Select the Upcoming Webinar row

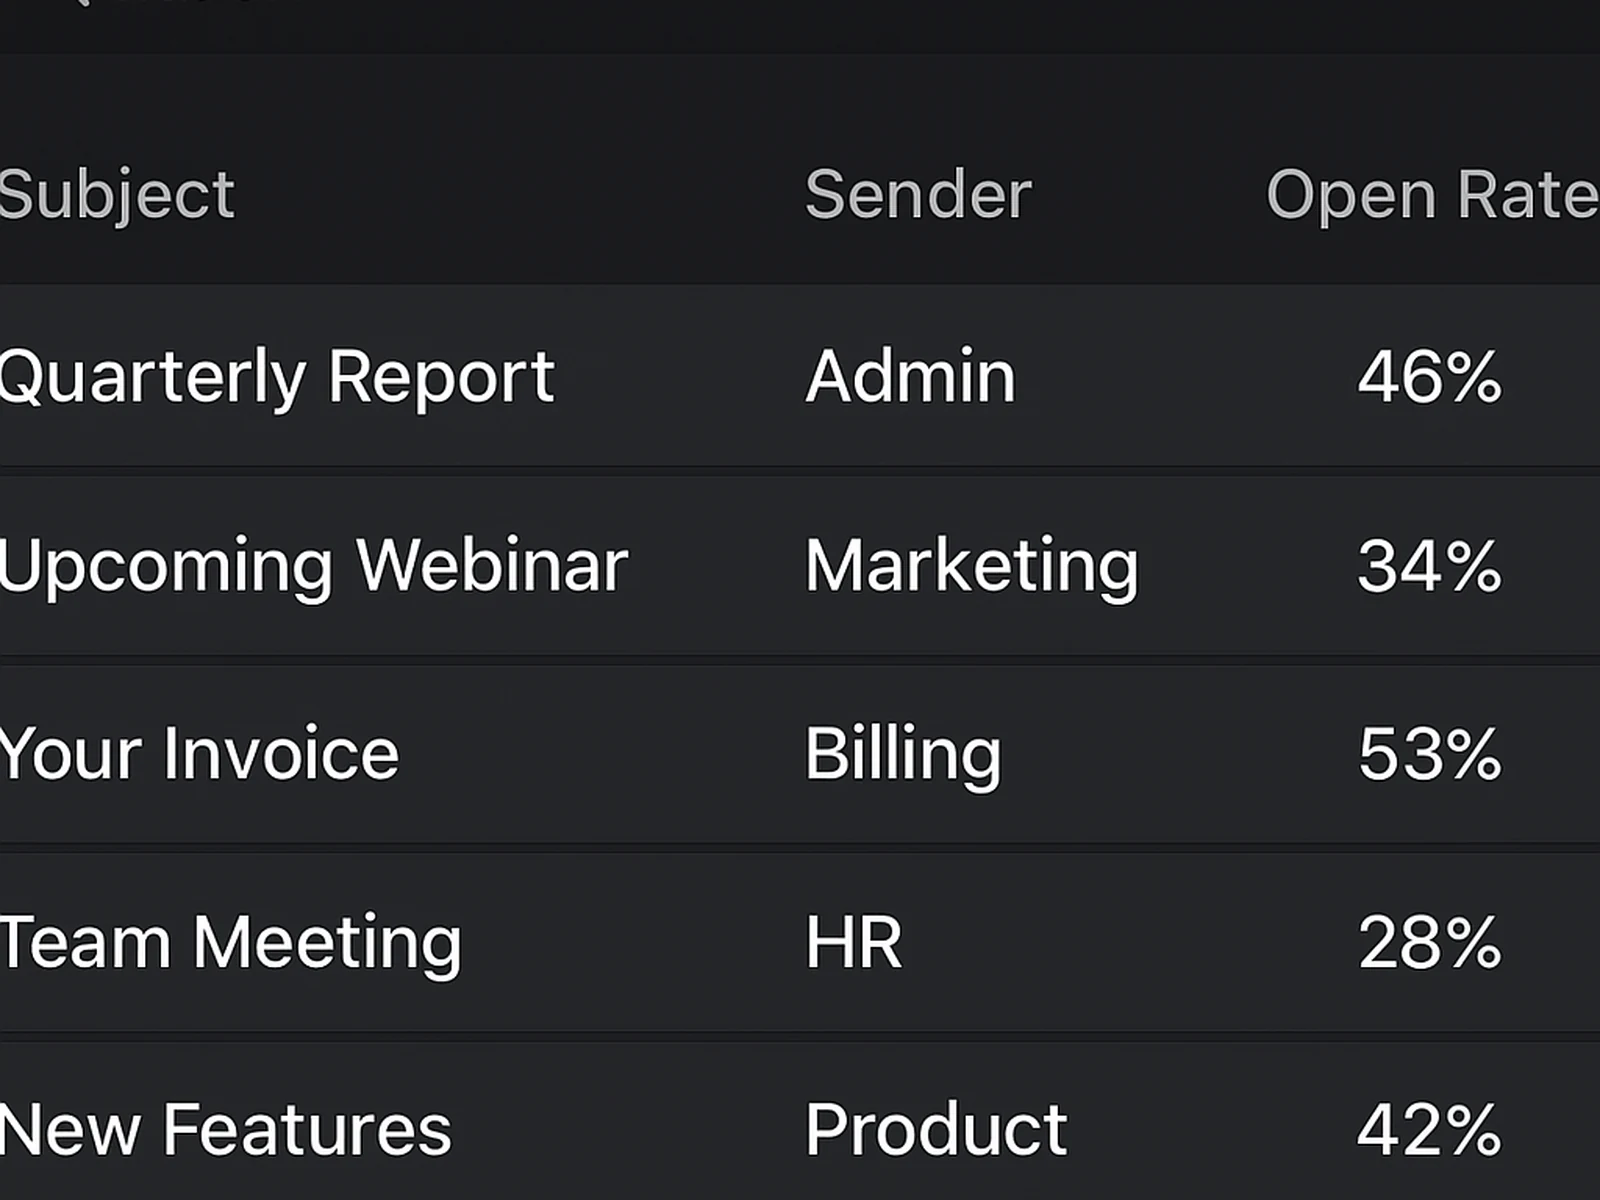click(x=700, y=563)
